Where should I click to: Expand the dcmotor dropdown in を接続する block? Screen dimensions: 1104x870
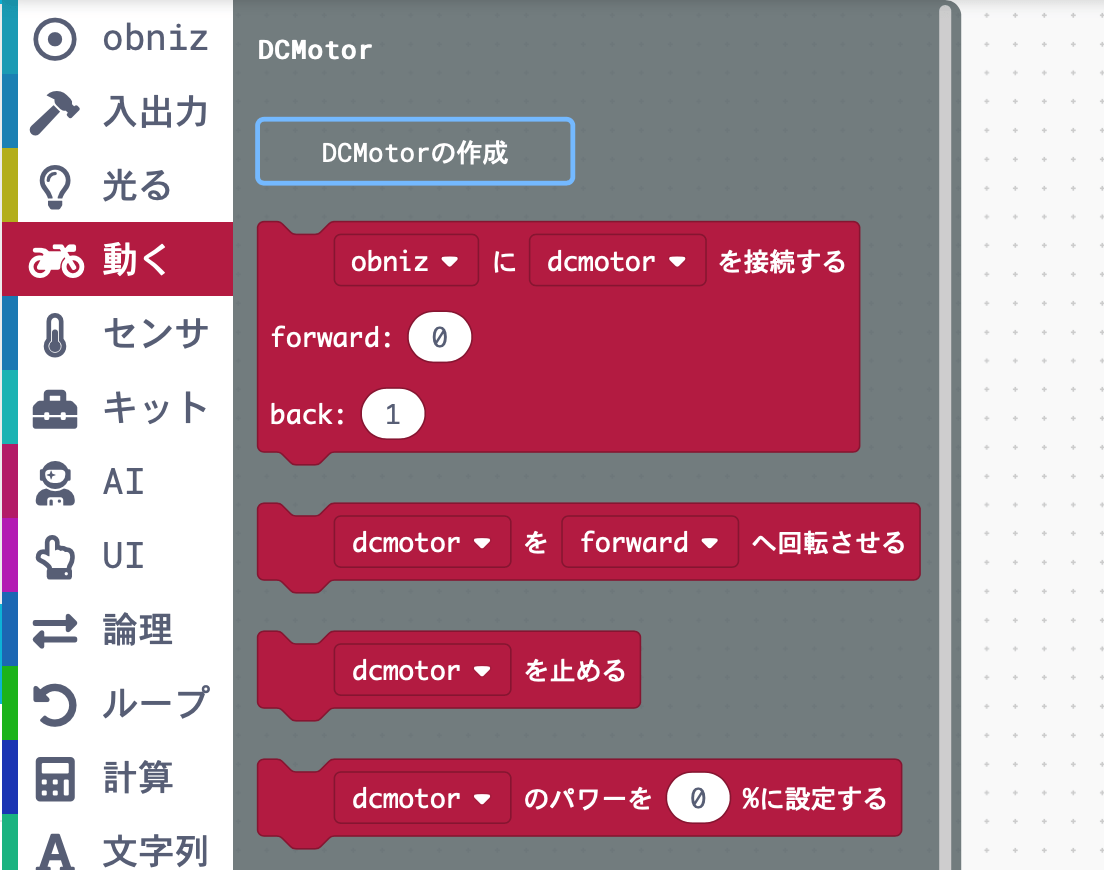pyautogui.click(x=617, y=261)
